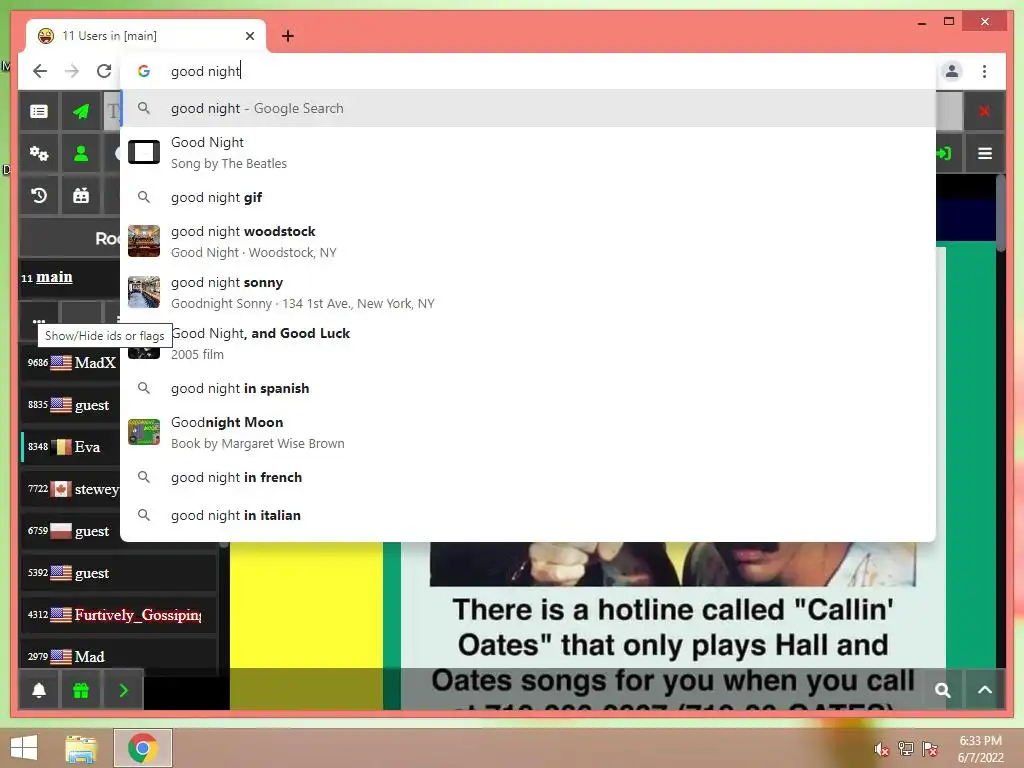Click the Action Center flag icon
The width and height of the screenshot is (1024, 768).
[929, 749]
